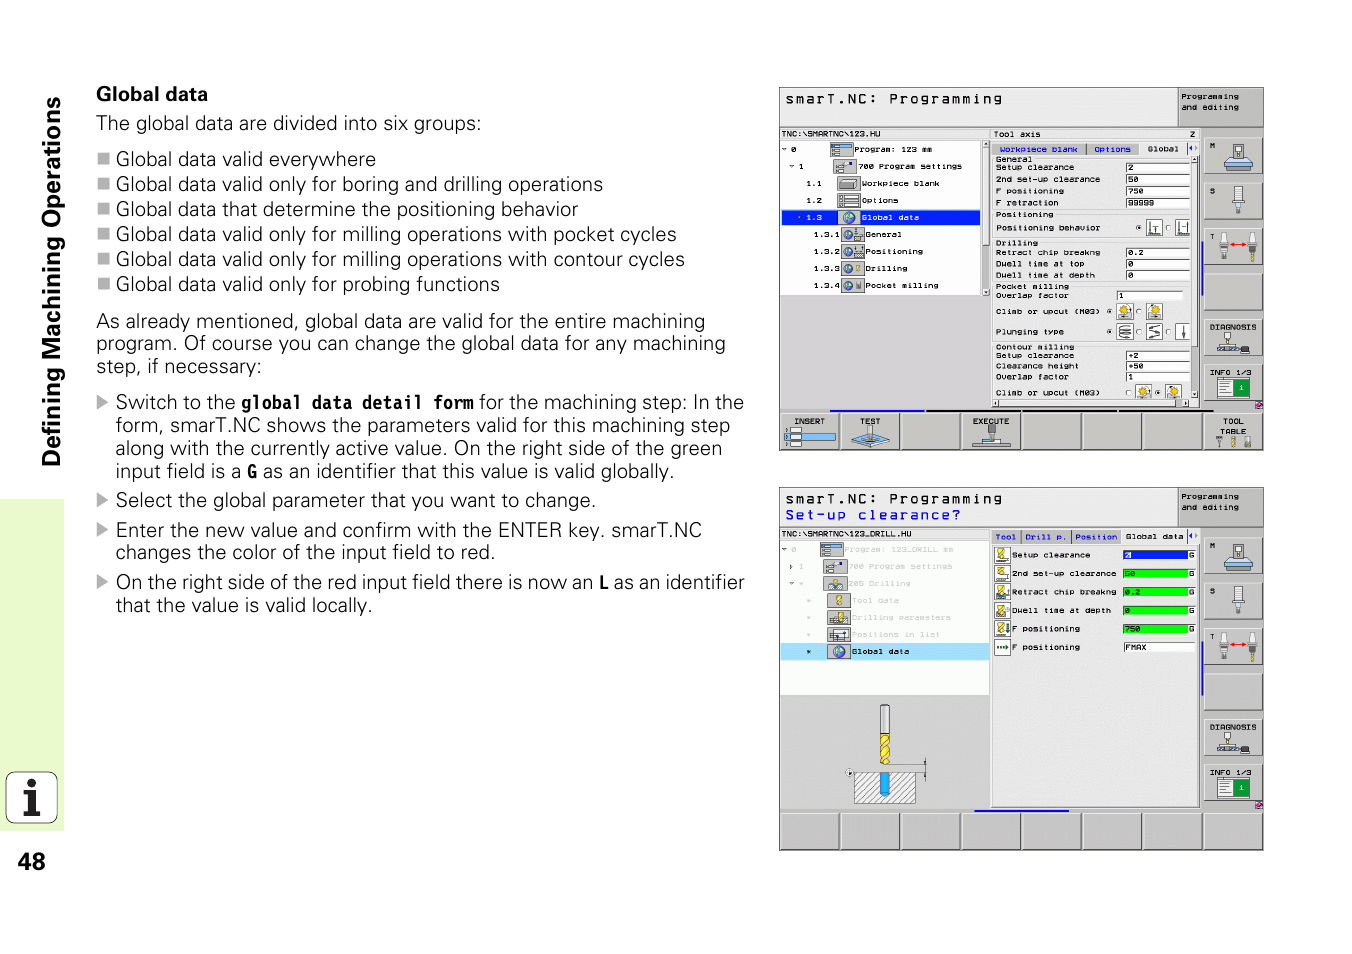Screen dimensions: 1352x954
Task: Click the S spindle icon in upper screenshot
Action: click(1233, 201)
